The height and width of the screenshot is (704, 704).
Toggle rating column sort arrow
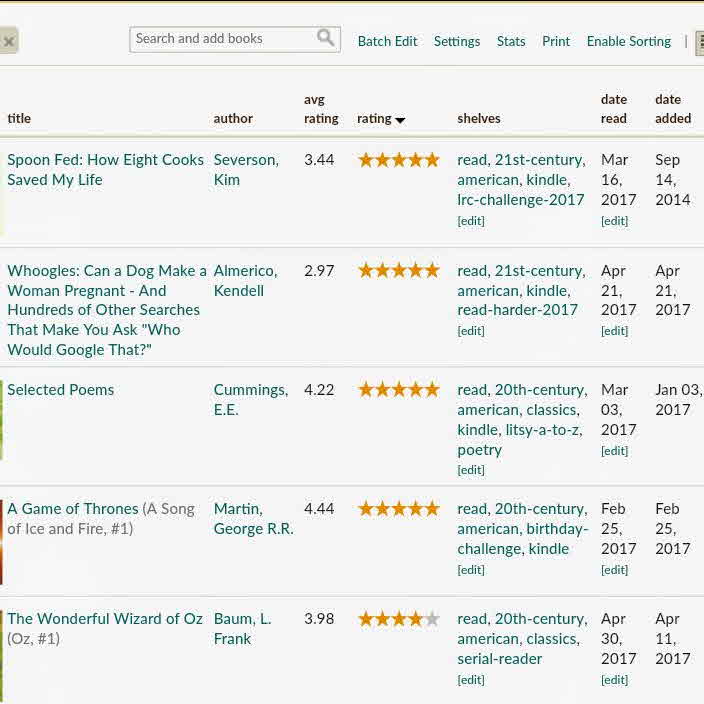tap(400, 120)
